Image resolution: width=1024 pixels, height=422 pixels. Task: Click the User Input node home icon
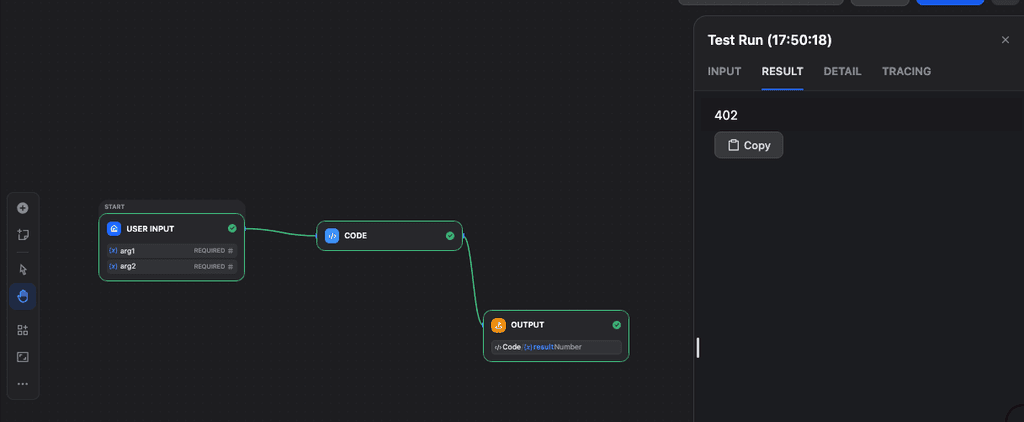(x=114, y=229)
